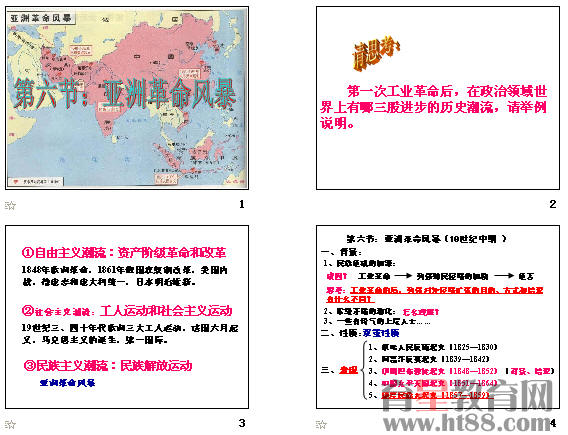This screenshot has width=568, height=435.
Task: Click the legend box at the map's bottom-left
Action: coord(36,181)
